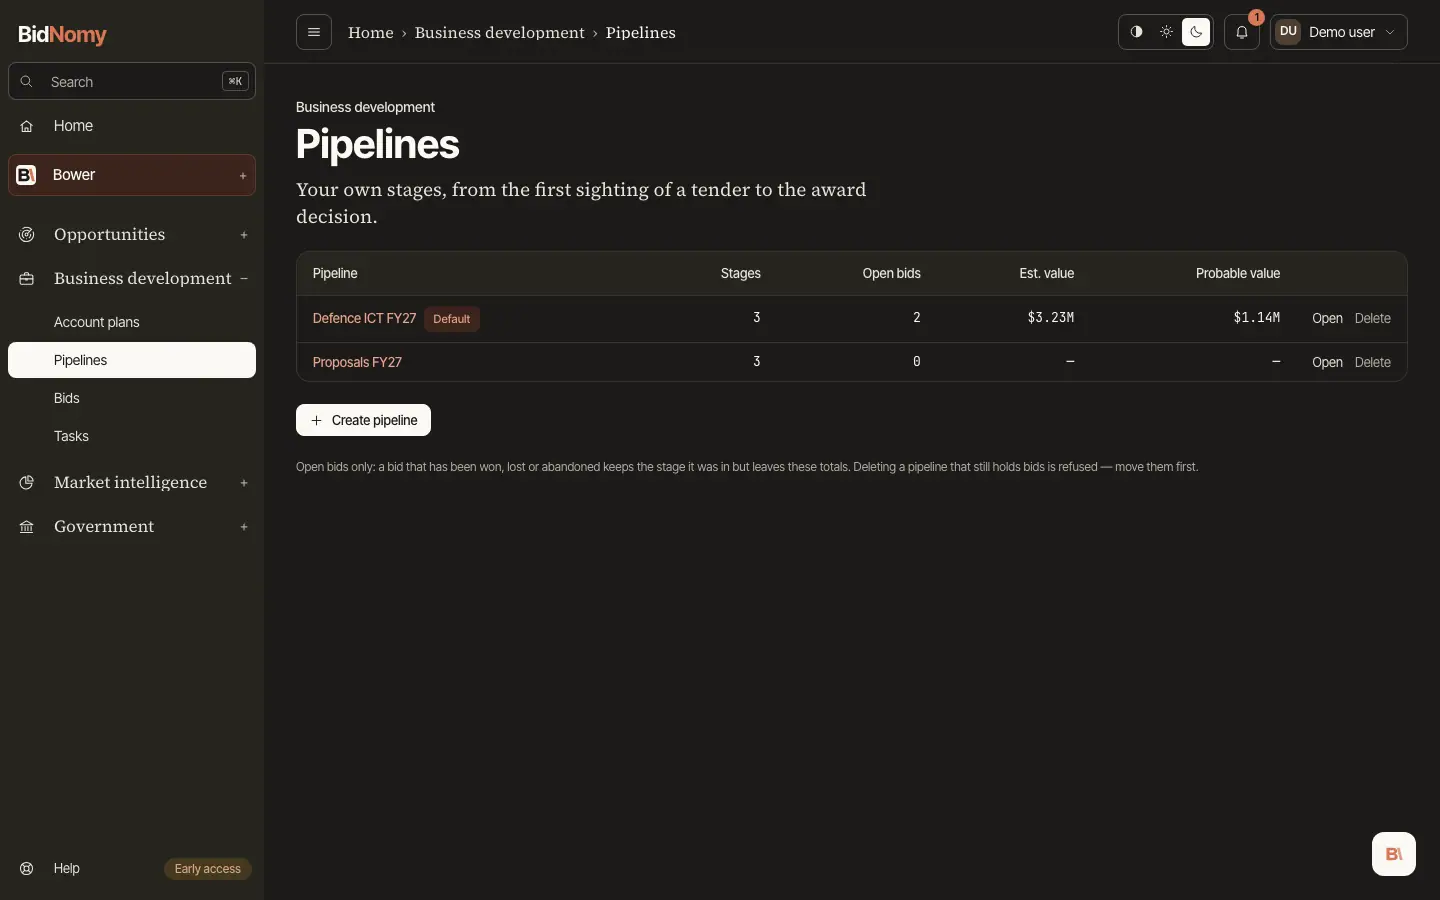The width and height of the screenshot is (1440, 900).
Task: Open the Tasks page
Action: [x=132, y=436]
